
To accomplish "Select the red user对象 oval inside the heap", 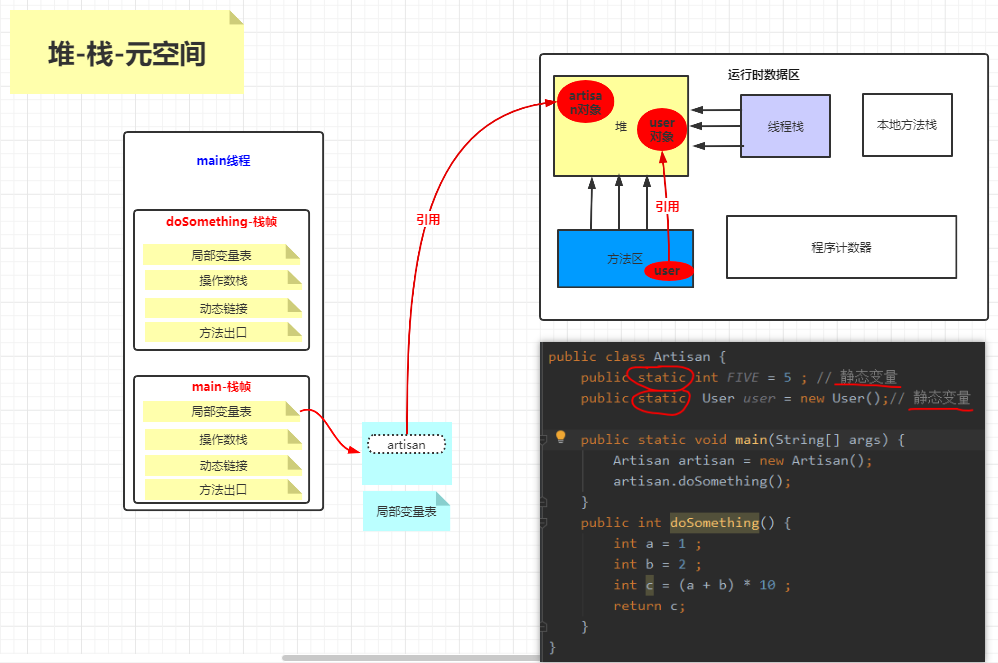I will [x=660, y=129].
